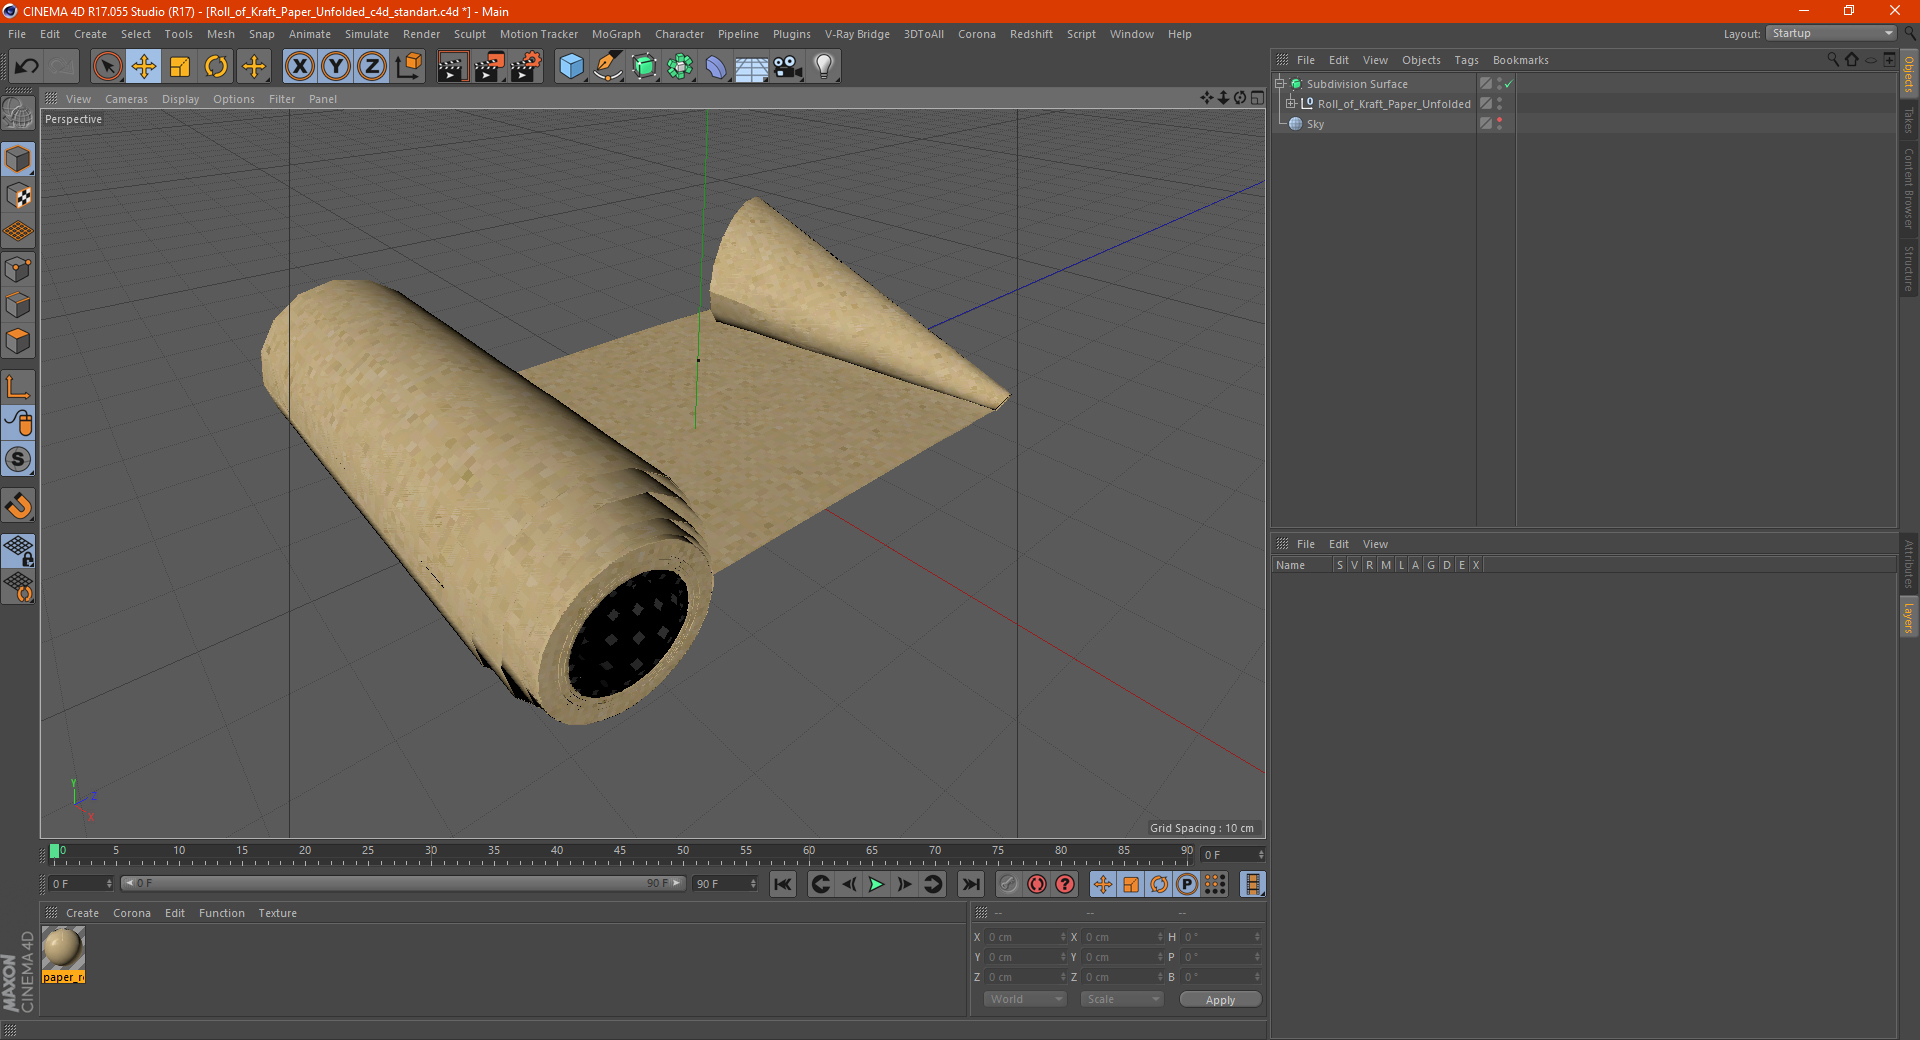Open the Bend deformer icon
Screen dimensions: 1920x1040
click(716, 67)
